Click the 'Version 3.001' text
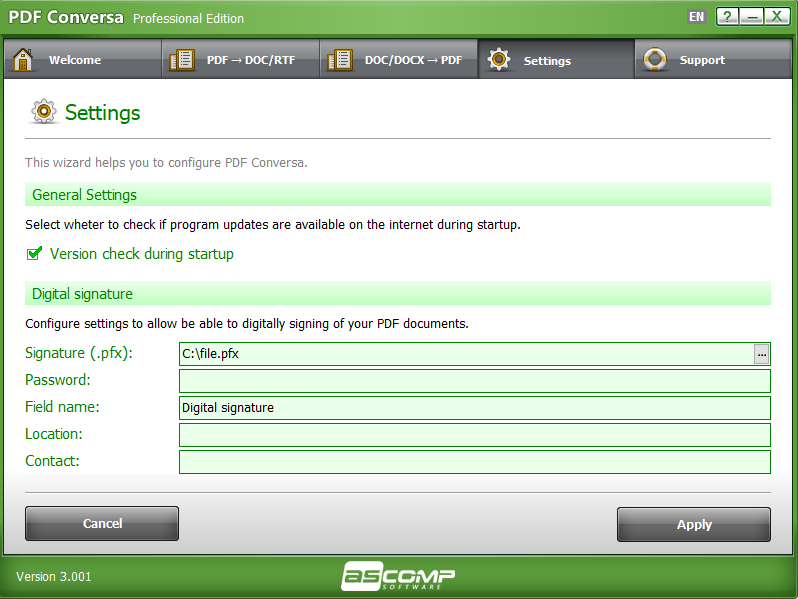 pos(53,577)
